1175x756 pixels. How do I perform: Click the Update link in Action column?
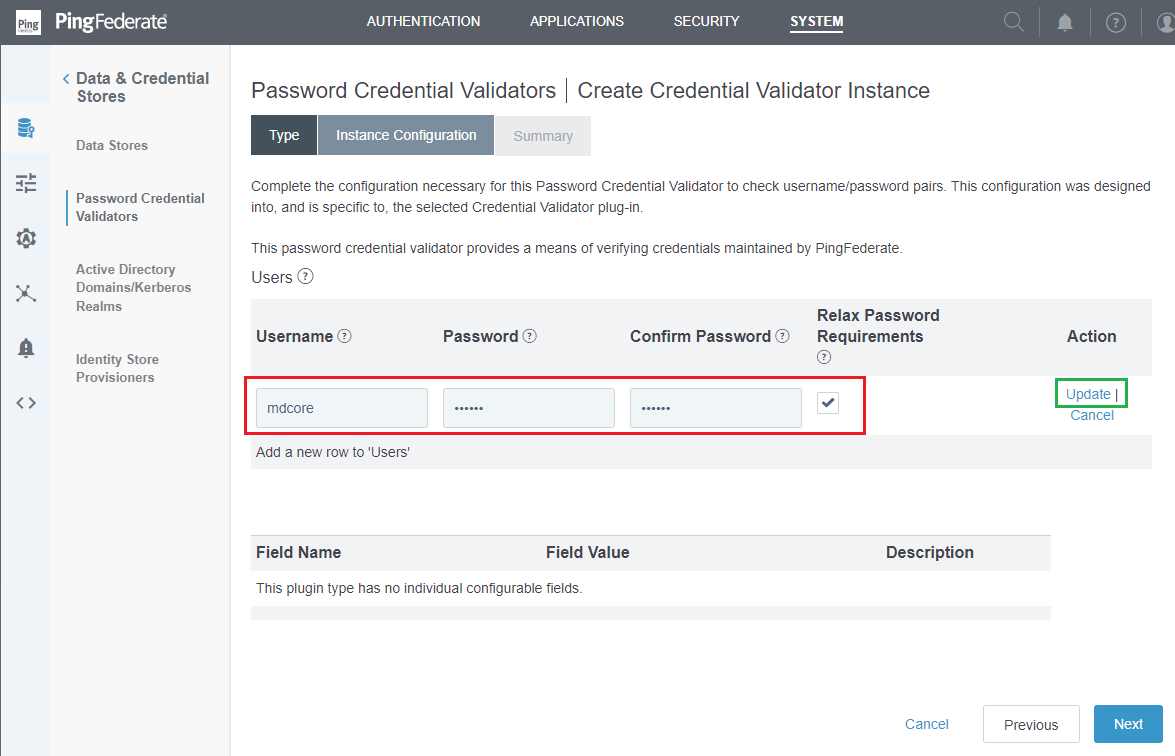(x=1088, y=394)
